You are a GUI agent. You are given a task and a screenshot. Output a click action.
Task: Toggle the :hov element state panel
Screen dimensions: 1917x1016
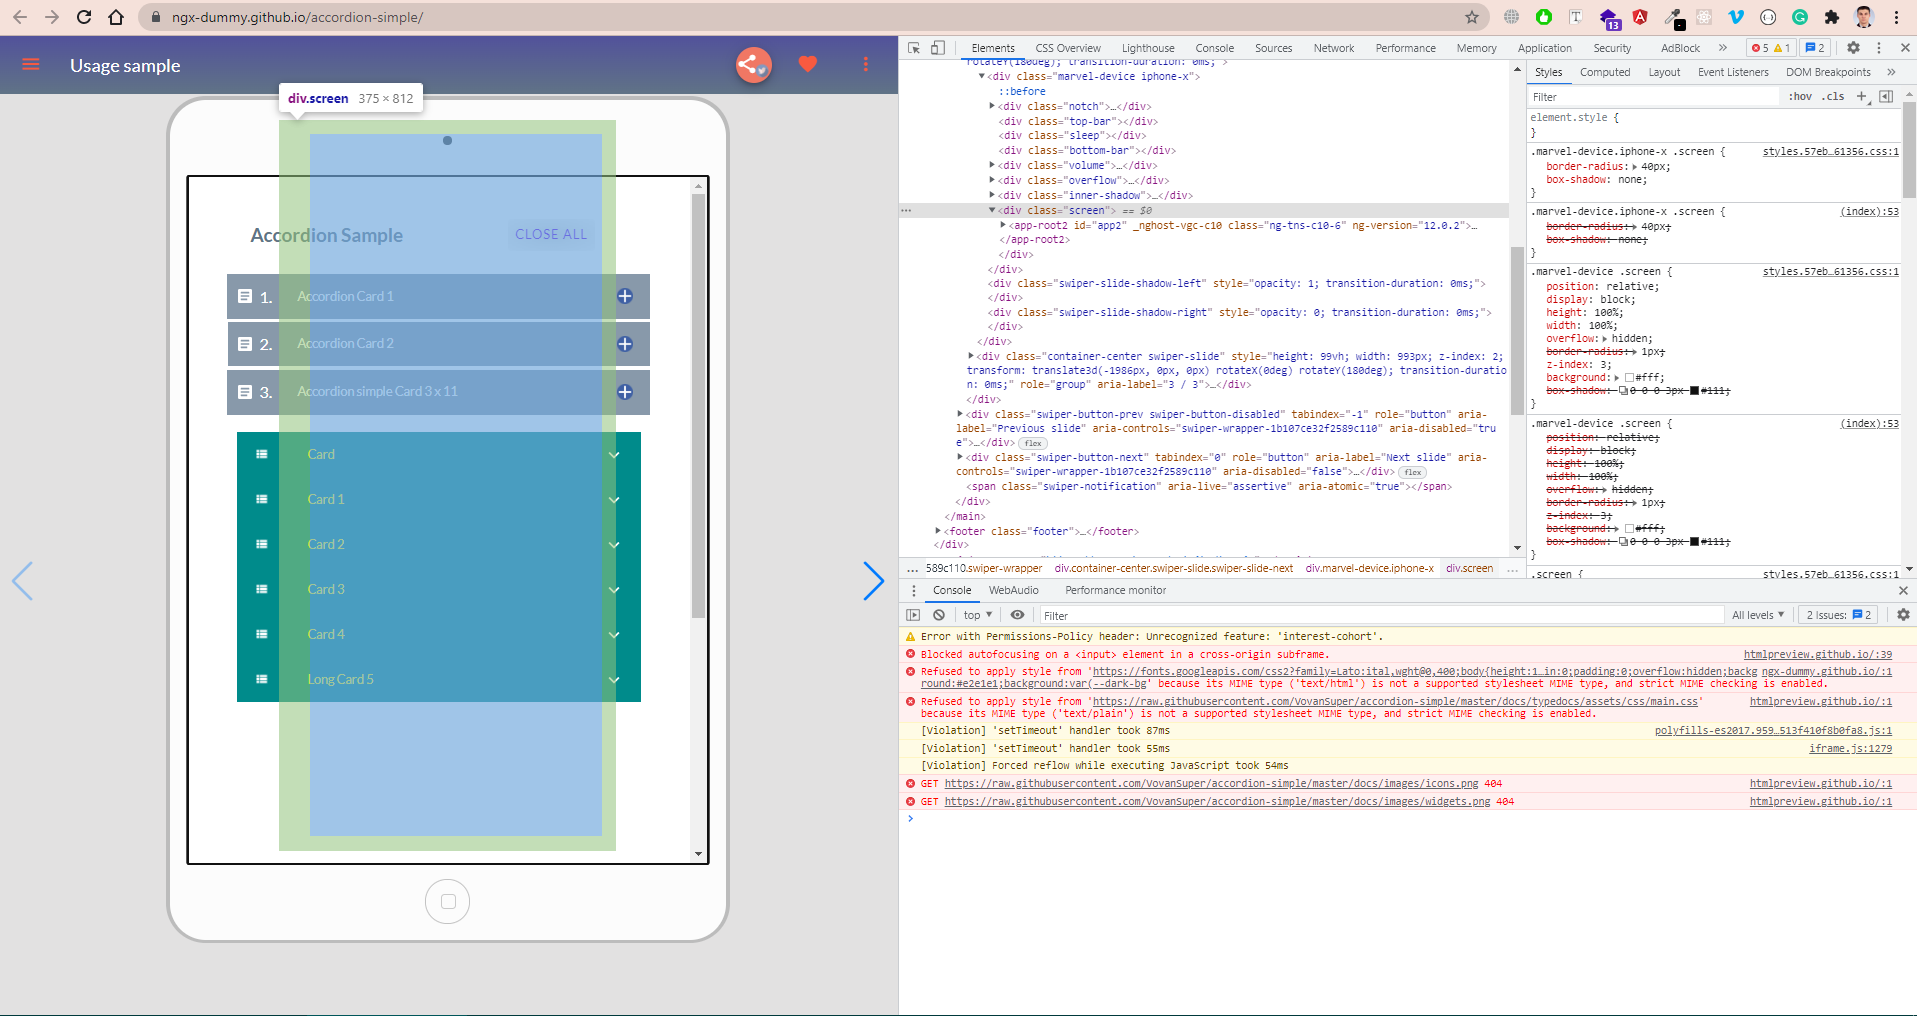pos(1800,97)
